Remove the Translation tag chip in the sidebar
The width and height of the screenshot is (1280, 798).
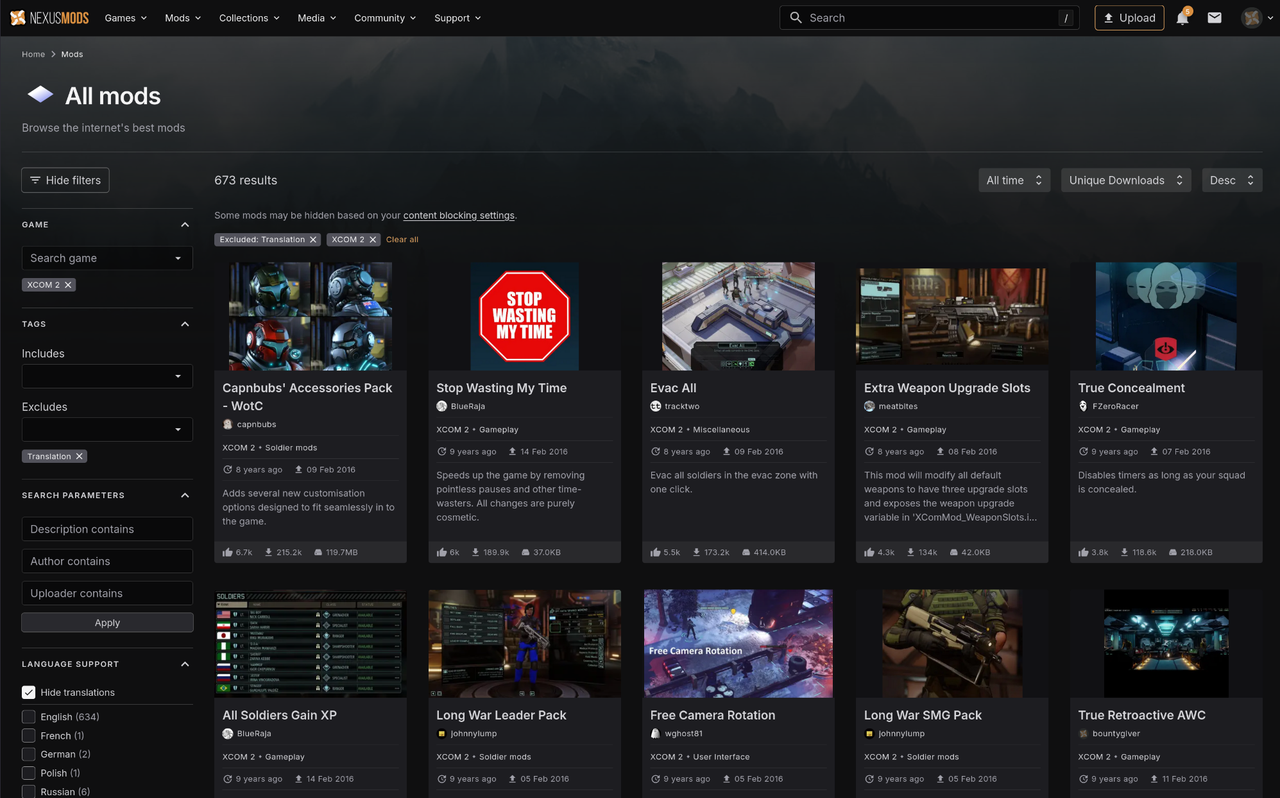point(80,456)
